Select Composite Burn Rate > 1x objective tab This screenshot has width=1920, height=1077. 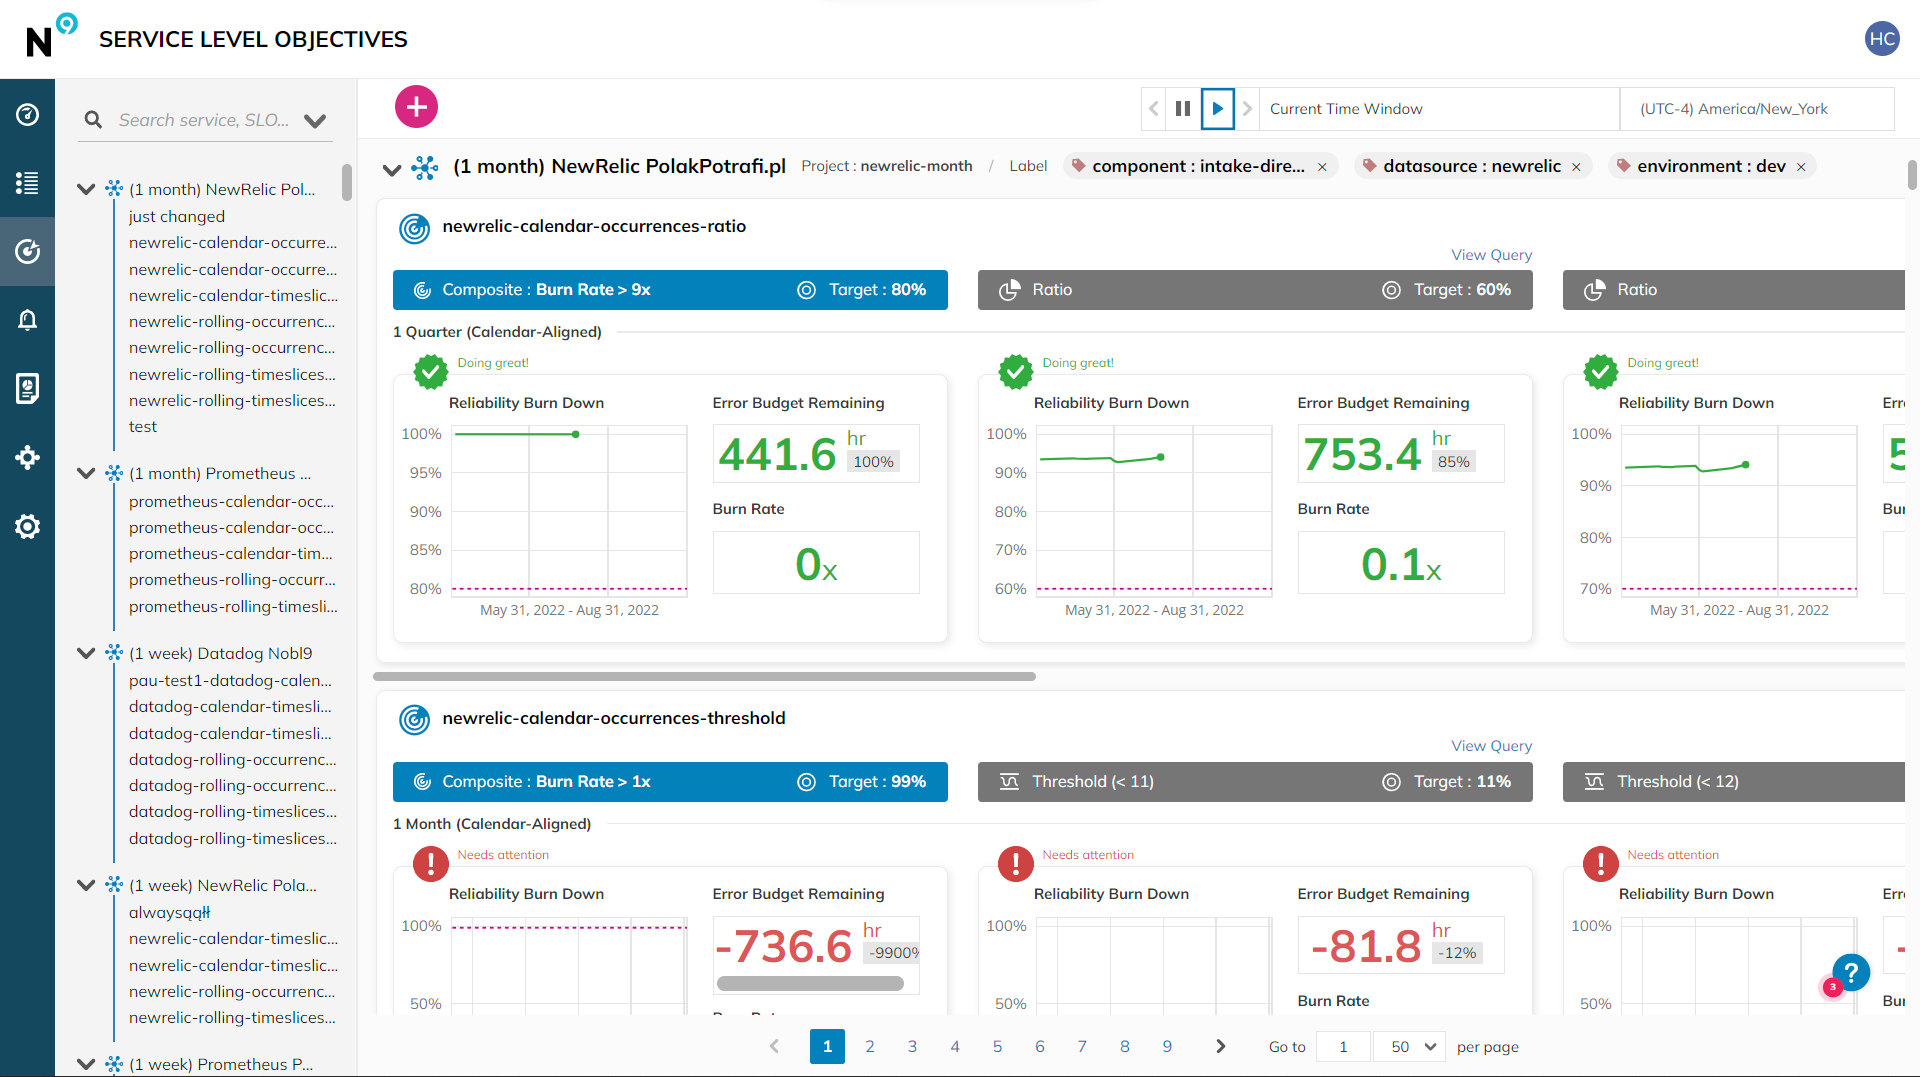pyautogui.click(x=670, y=782)
